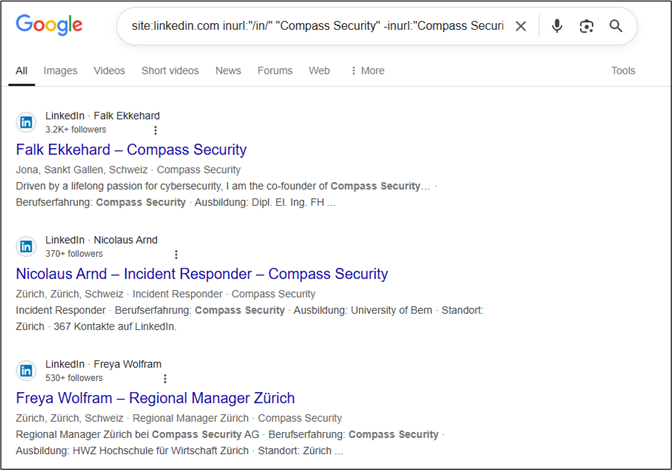The height and width of the screenshot is (470, 672).
Task: Select the Short videos tab
Action: click(x=170, y=71)
